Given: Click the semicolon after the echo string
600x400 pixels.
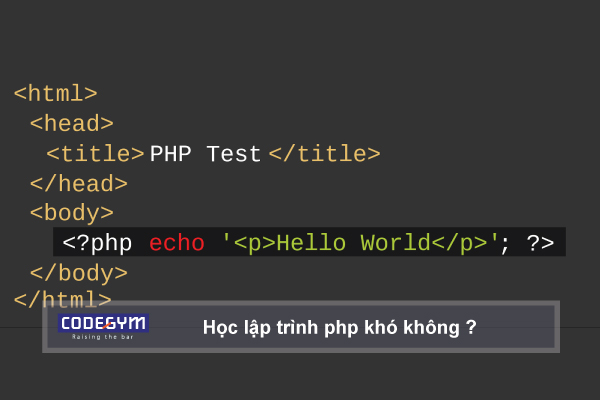Looking at the screenshot, I should [x=505, y=243].
